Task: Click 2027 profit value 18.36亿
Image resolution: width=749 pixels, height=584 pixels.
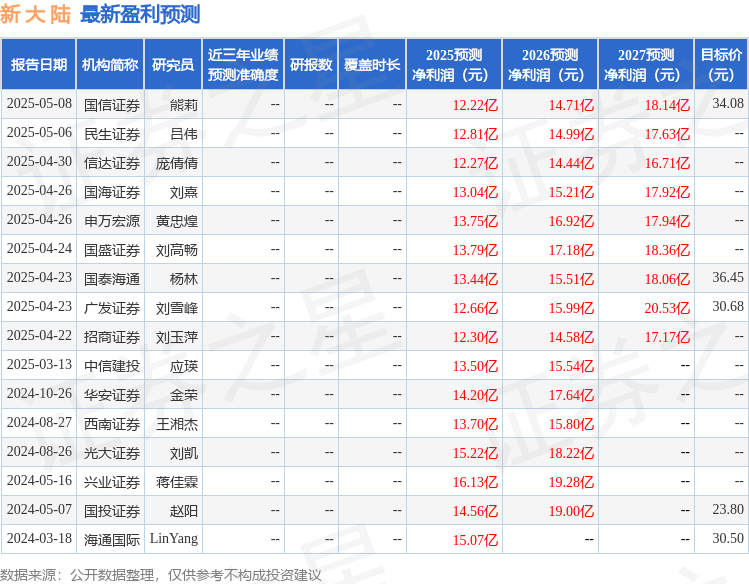Action: pyautogui.click(x=667, y=250)
